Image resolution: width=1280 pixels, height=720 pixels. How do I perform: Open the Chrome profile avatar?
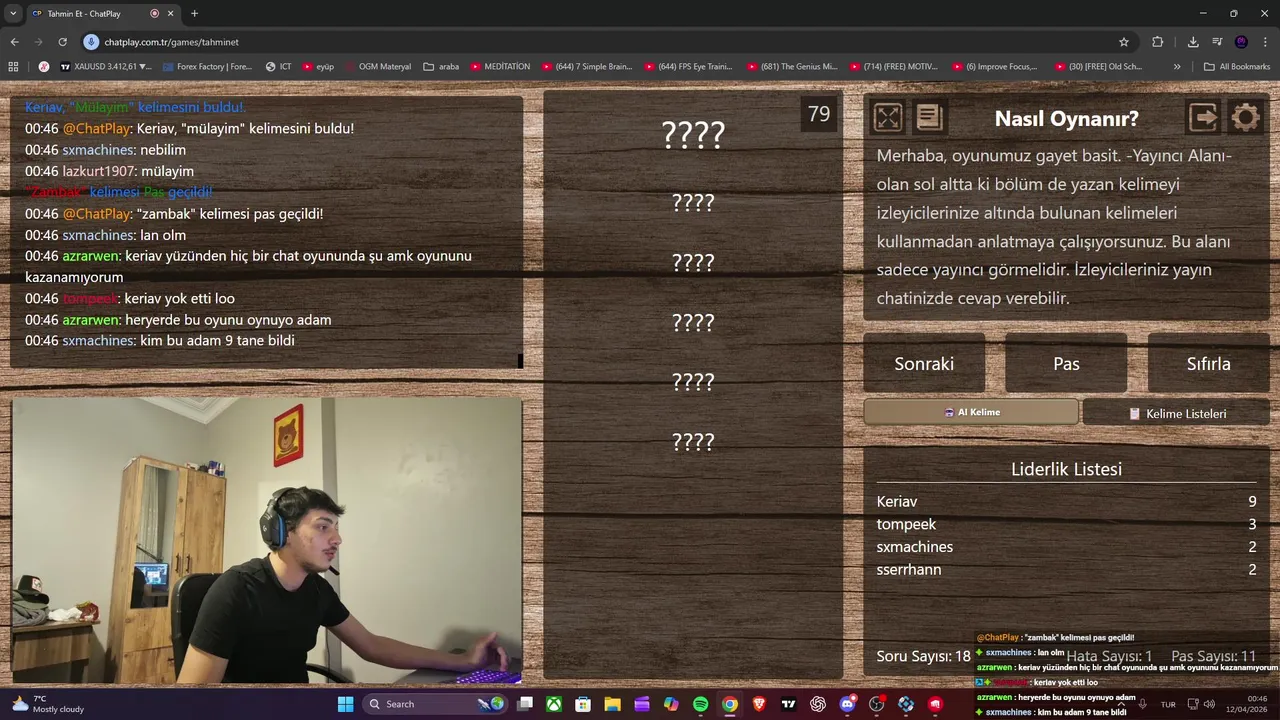click(x=1241, y=42)
